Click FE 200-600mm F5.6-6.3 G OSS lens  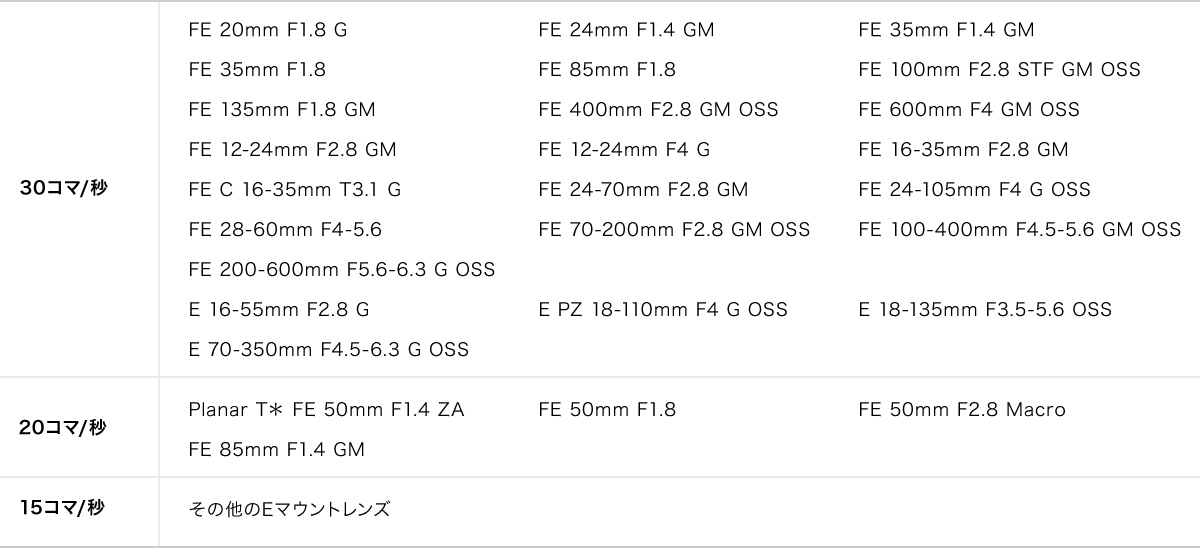(x=341, y=270)
